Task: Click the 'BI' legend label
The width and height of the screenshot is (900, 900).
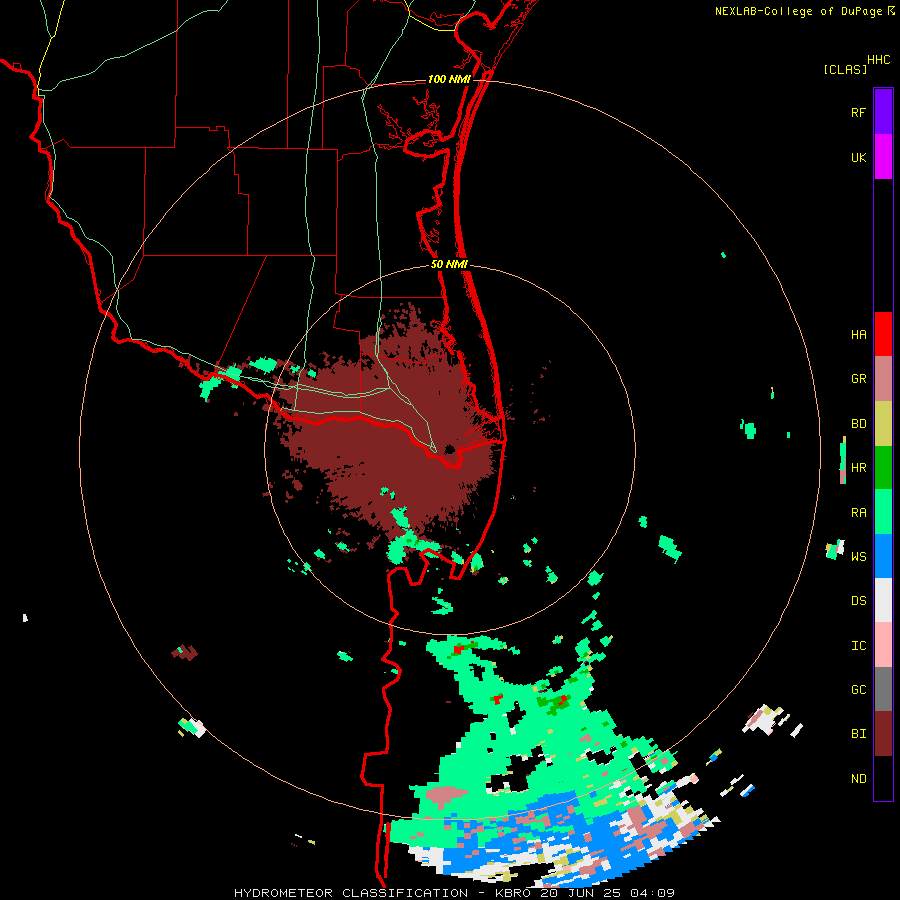Action: 858,734
